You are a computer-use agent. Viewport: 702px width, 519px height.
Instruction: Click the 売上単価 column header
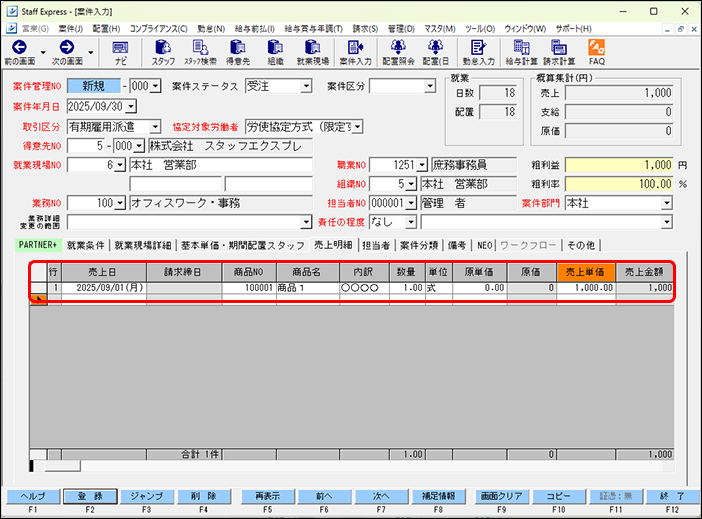[x=586, y=272]
